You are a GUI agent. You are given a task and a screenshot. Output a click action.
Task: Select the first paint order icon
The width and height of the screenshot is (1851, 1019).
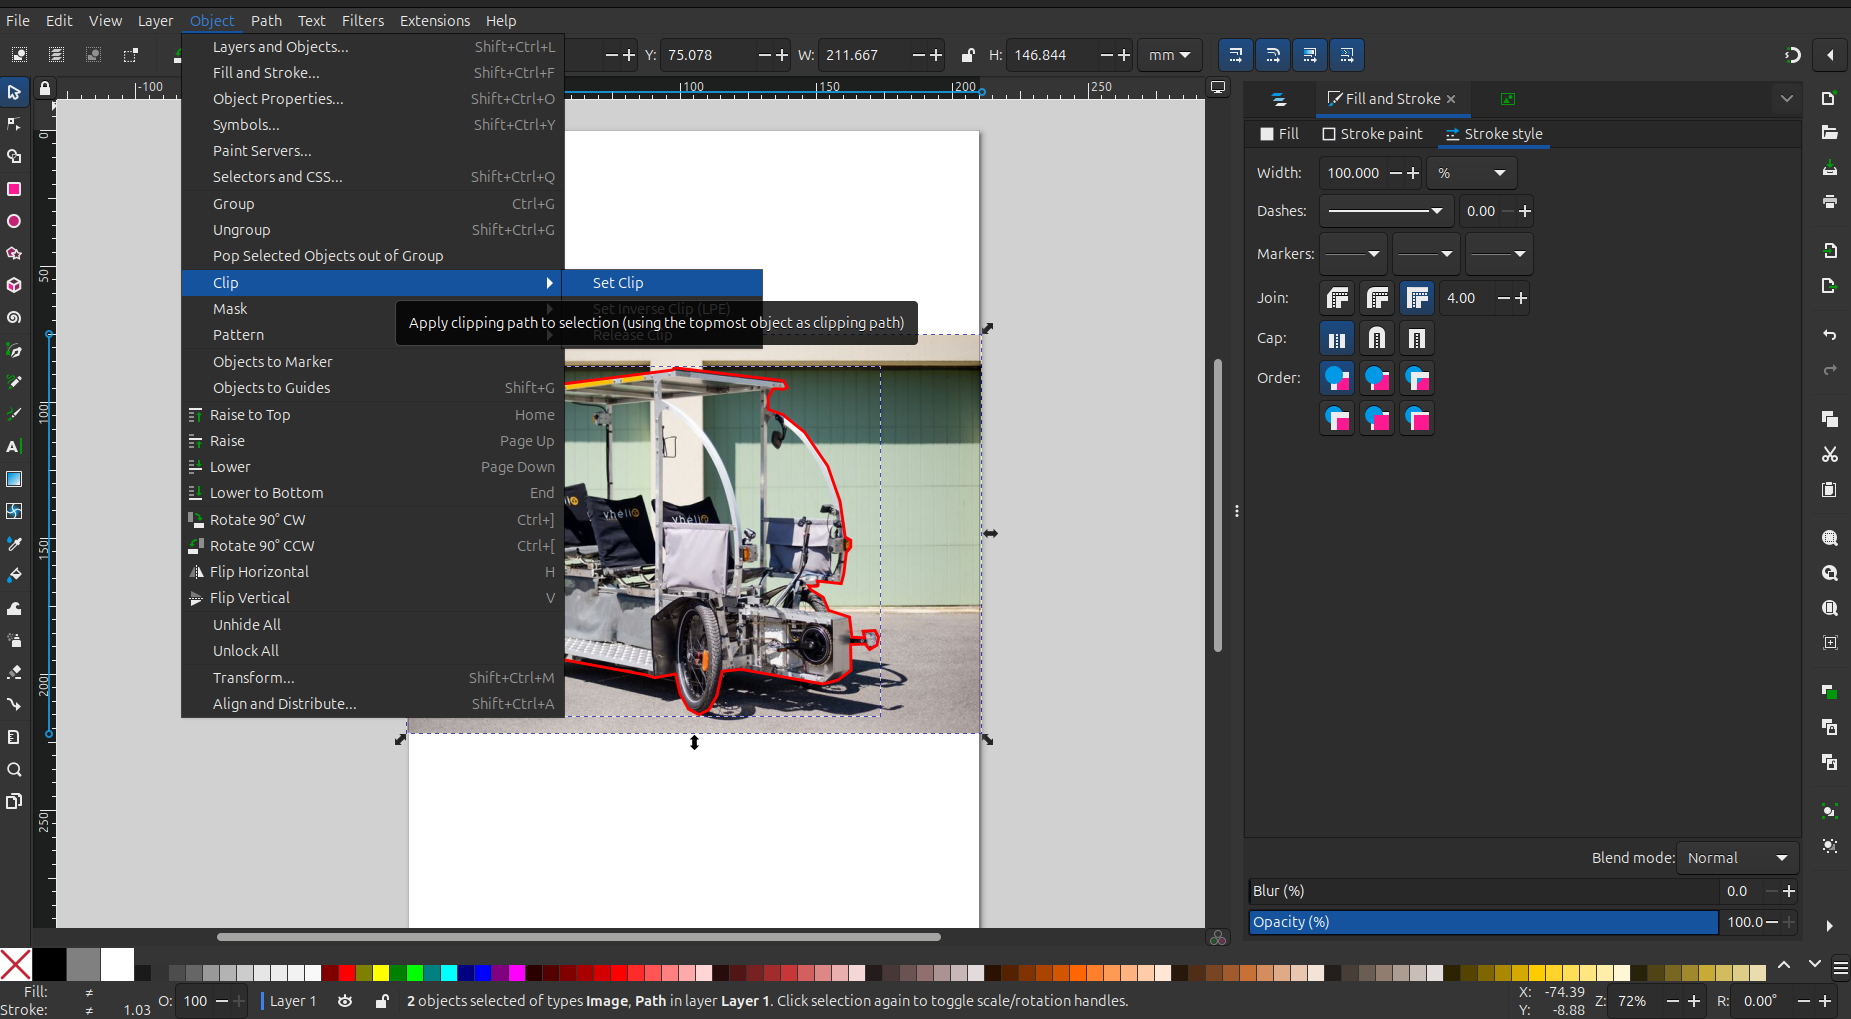click(x=1337, y=378)
